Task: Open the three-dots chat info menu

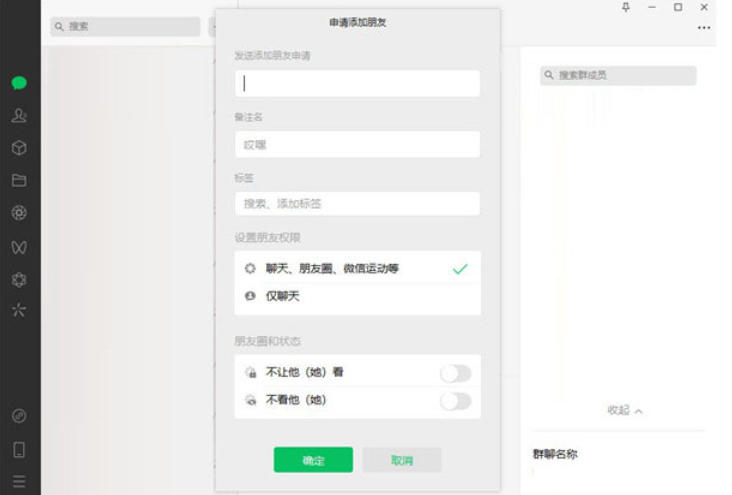Action: [x=704, y=28]
